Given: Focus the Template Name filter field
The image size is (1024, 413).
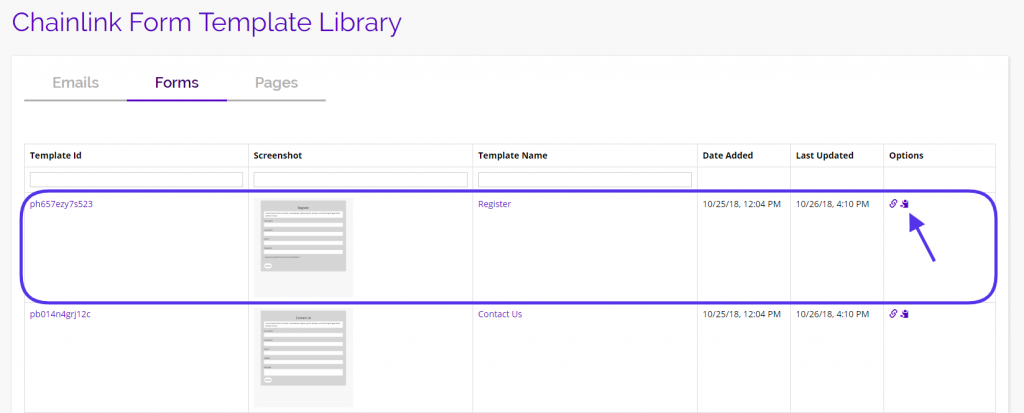Looking at the screenshot, I should point(585,179).
